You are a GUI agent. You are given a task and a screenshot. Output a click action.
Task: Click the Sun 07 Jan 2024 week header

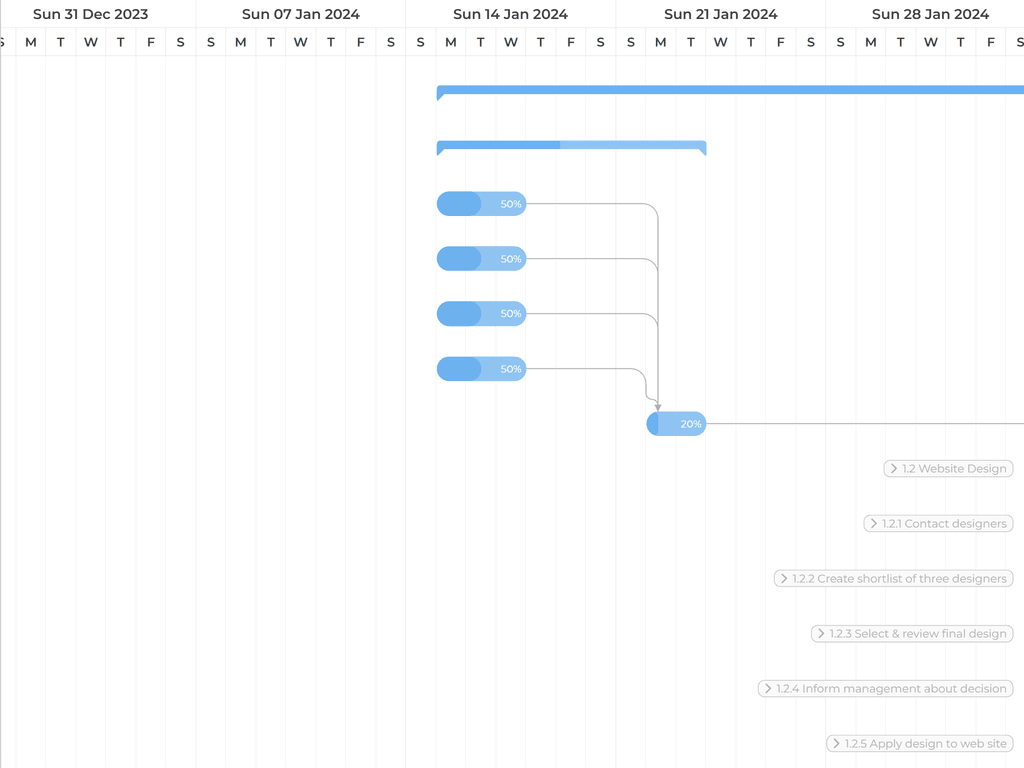click(x=300, y=14)
